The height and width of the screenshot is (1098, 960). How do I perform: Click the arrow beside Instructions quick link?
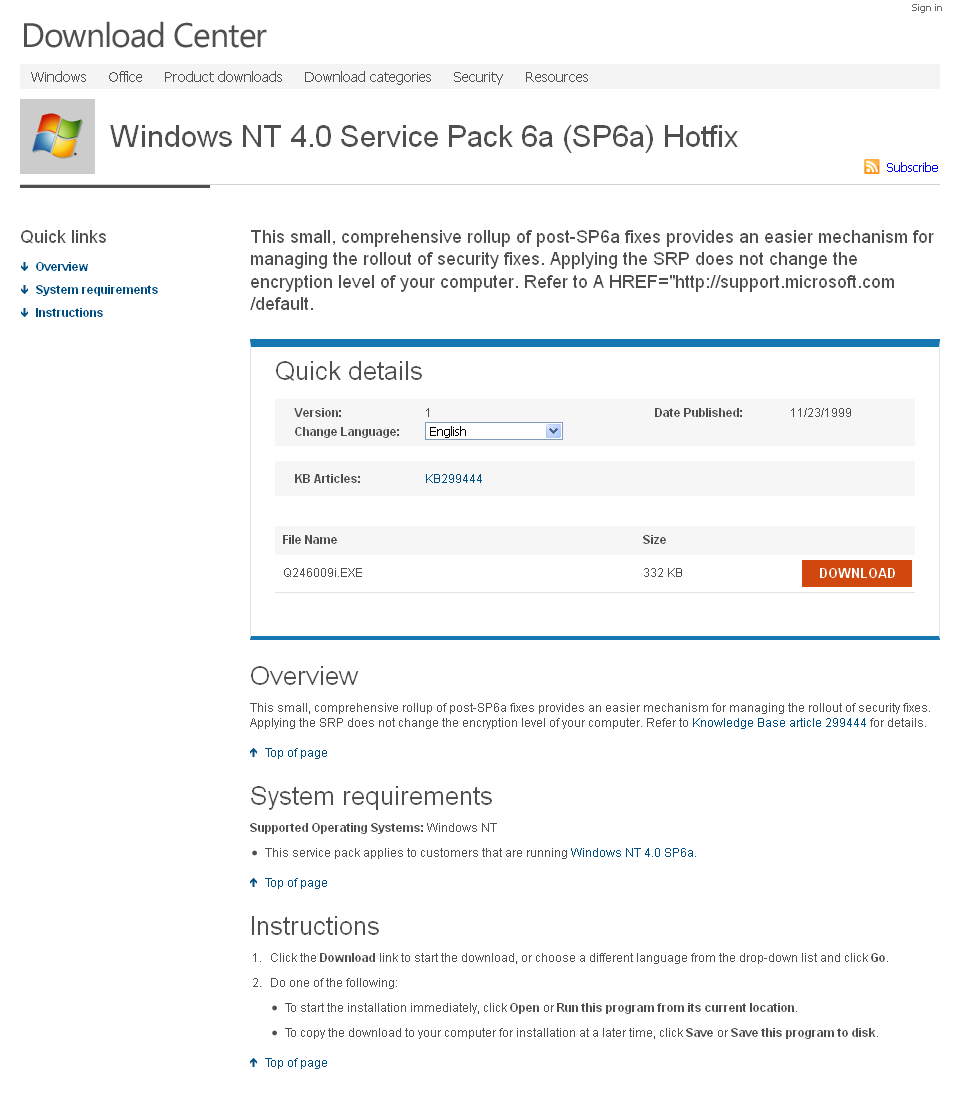pyautogui.click(x=24, y=313)
